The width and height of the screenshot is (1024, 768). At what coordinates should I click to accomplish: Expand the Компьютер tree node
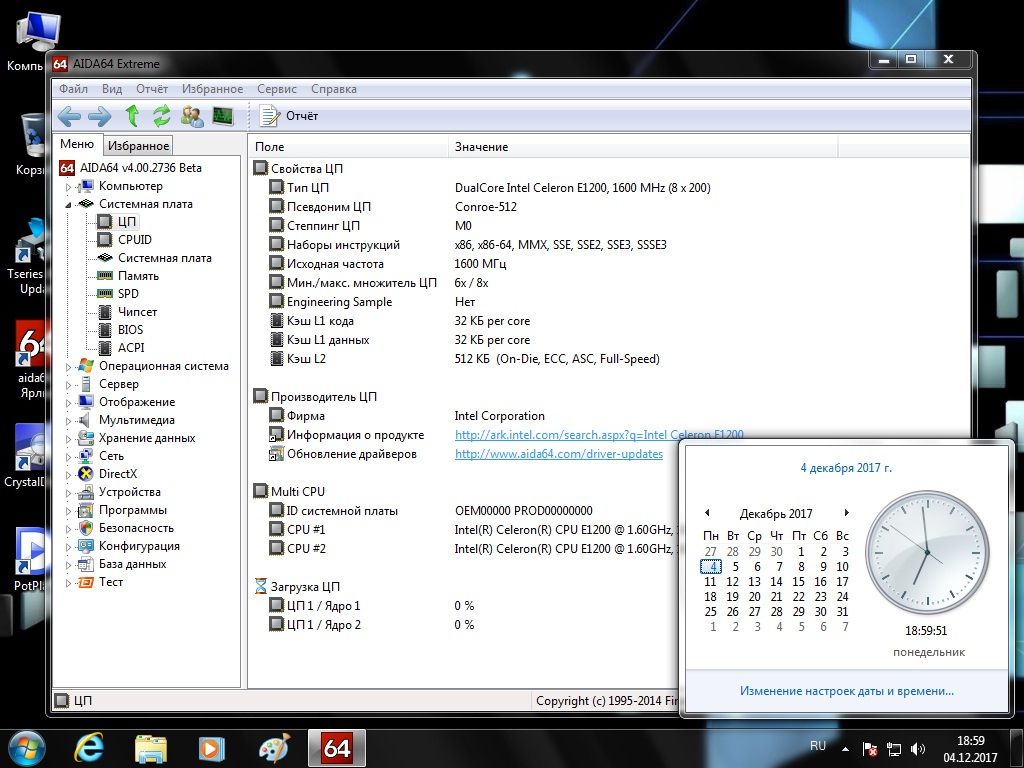click(x=68, y=187)
